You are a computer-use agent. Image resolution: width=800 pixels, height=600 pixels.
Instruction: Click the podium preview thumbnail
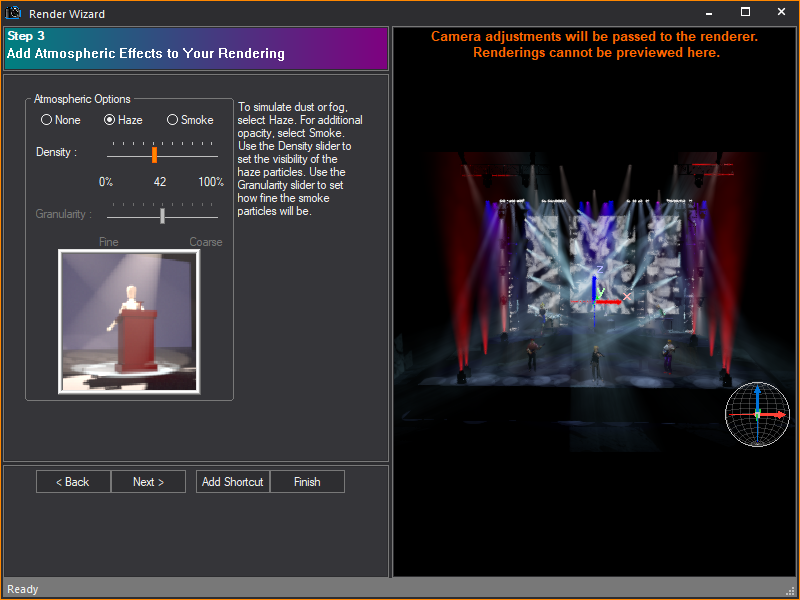(130, 321)
